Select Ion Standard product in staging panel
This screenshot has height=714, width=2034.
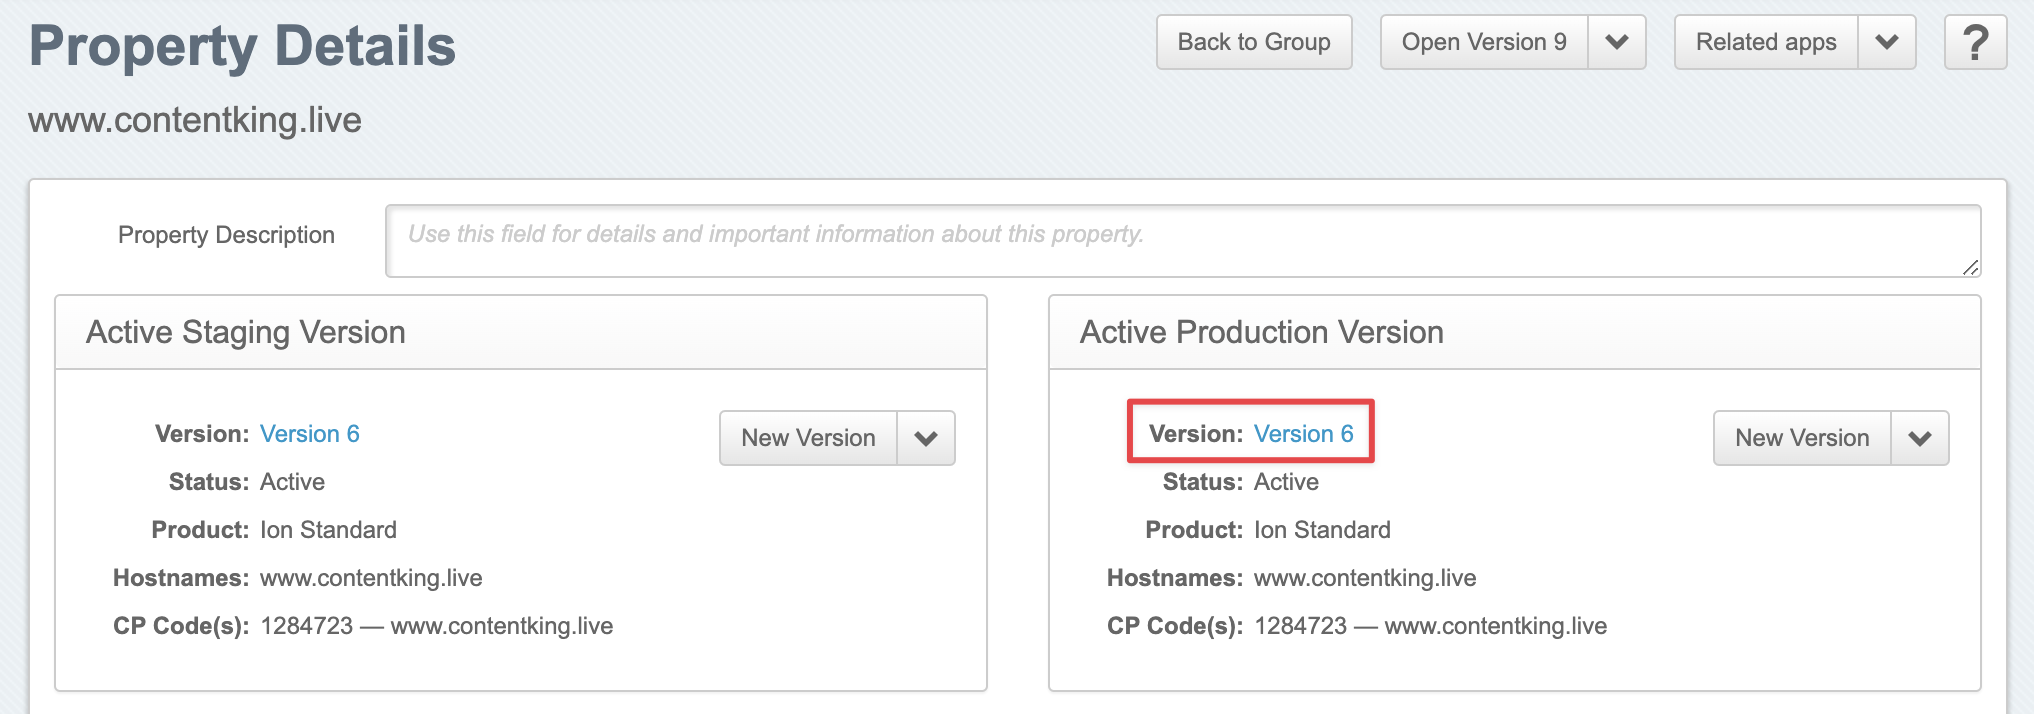[x=328, y=530]
